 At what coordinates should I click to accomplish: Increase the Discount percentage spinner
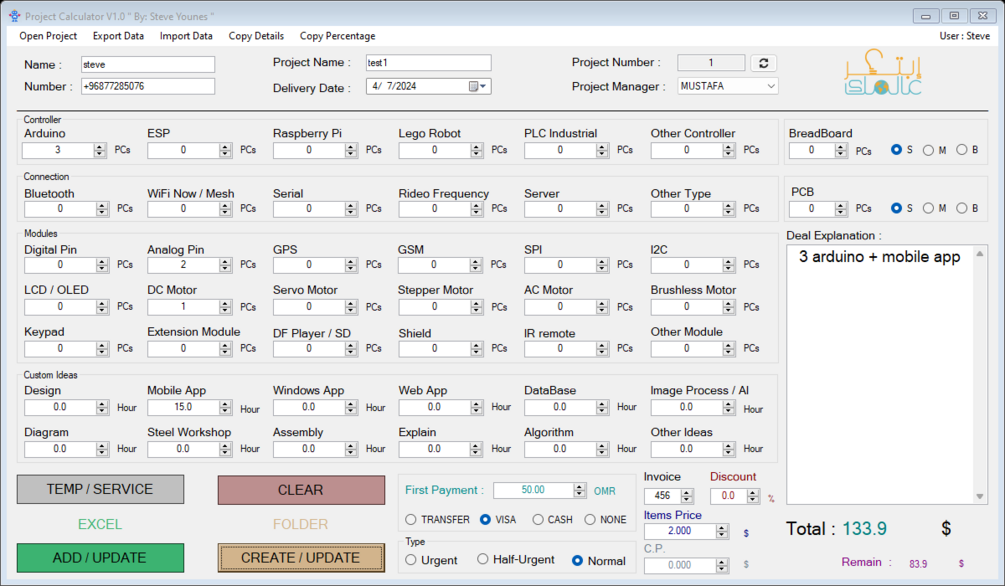[753, 492]
